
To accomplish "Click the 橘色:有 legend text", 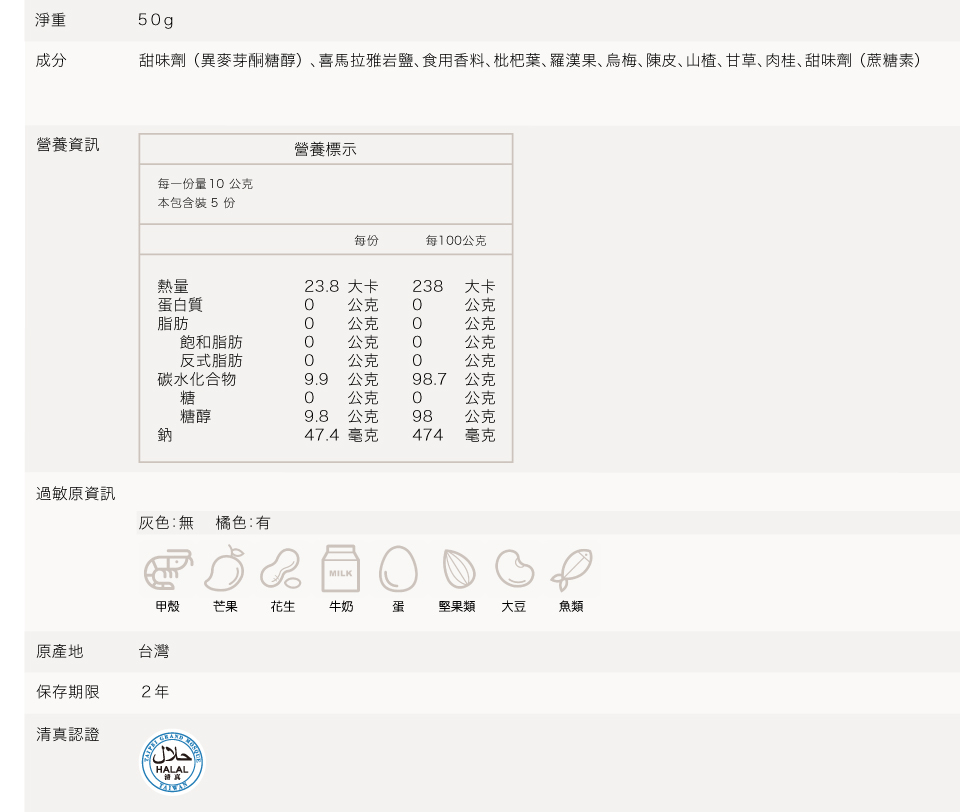I will click(x=242, y=523).
